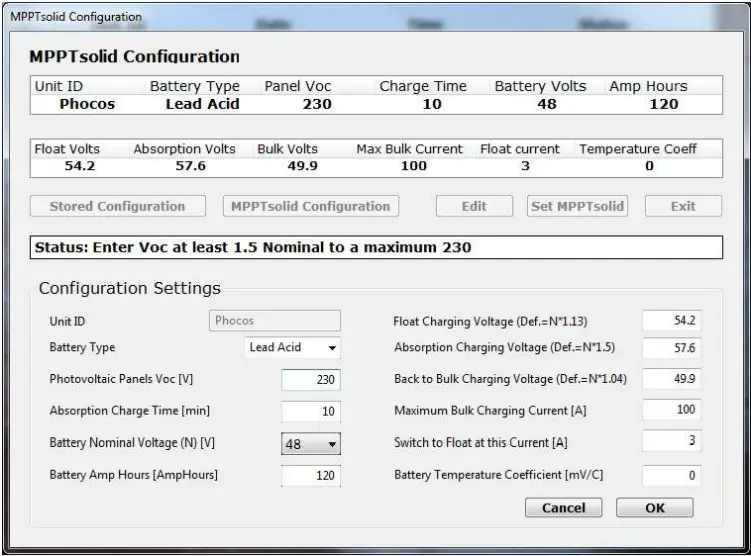Click the Exit button
751x556 pixels.
(683, 206)
